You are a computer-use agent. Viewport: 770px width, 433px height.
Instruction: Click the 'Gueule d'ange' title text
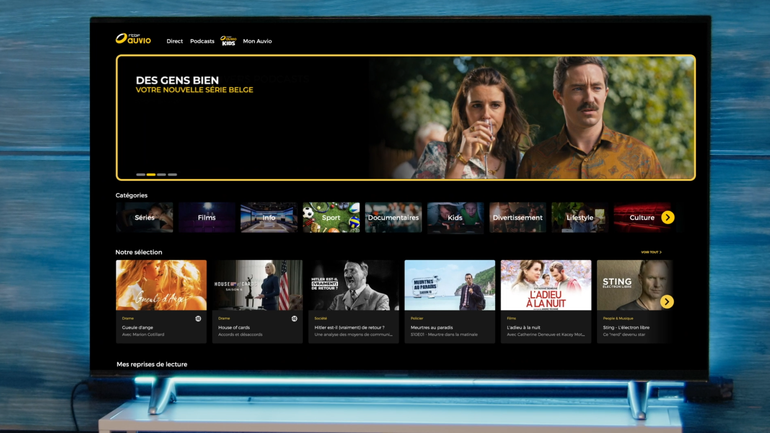coord(138,327)
